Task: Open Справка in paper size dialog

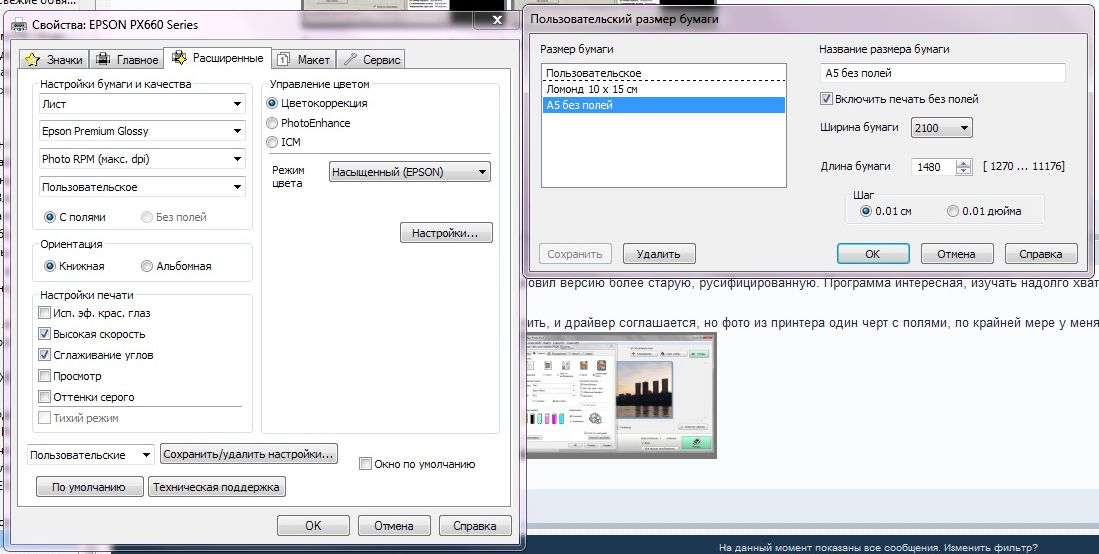Action: [x=1041, y=254]
